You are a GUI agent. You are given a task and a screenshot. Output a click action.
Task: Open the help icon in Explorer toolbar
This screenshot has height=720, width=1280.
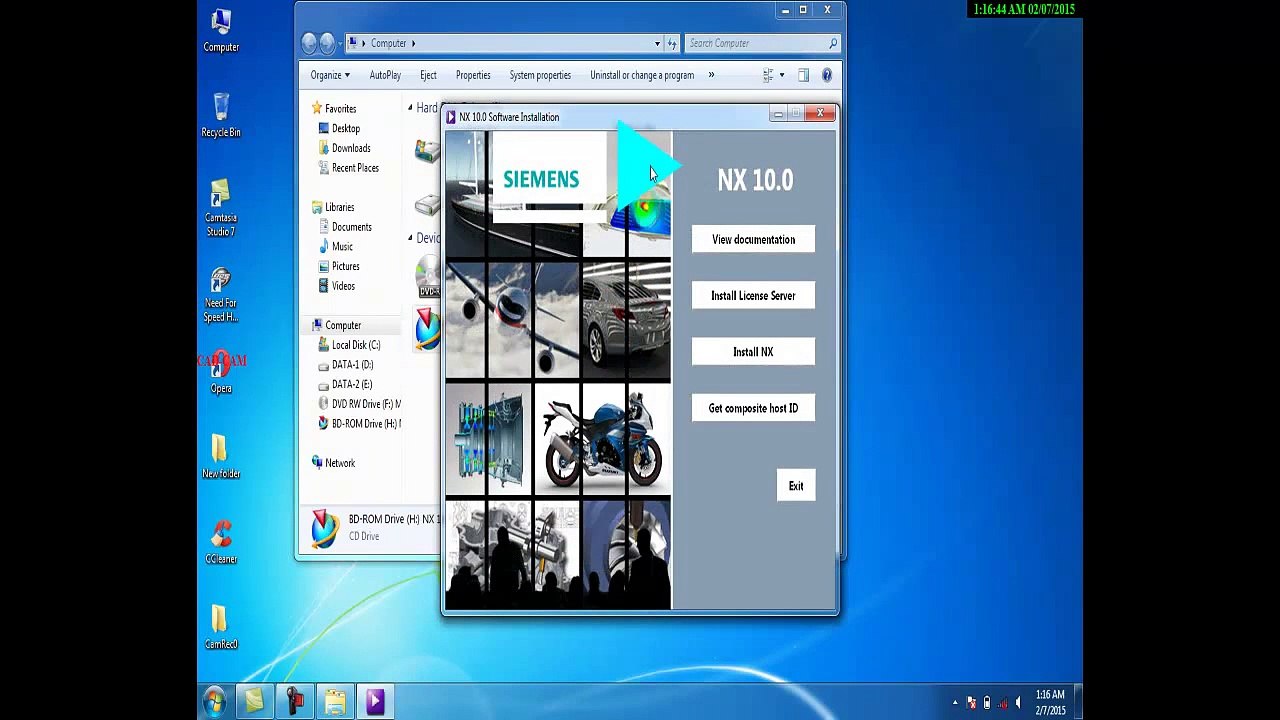(827, 75)
